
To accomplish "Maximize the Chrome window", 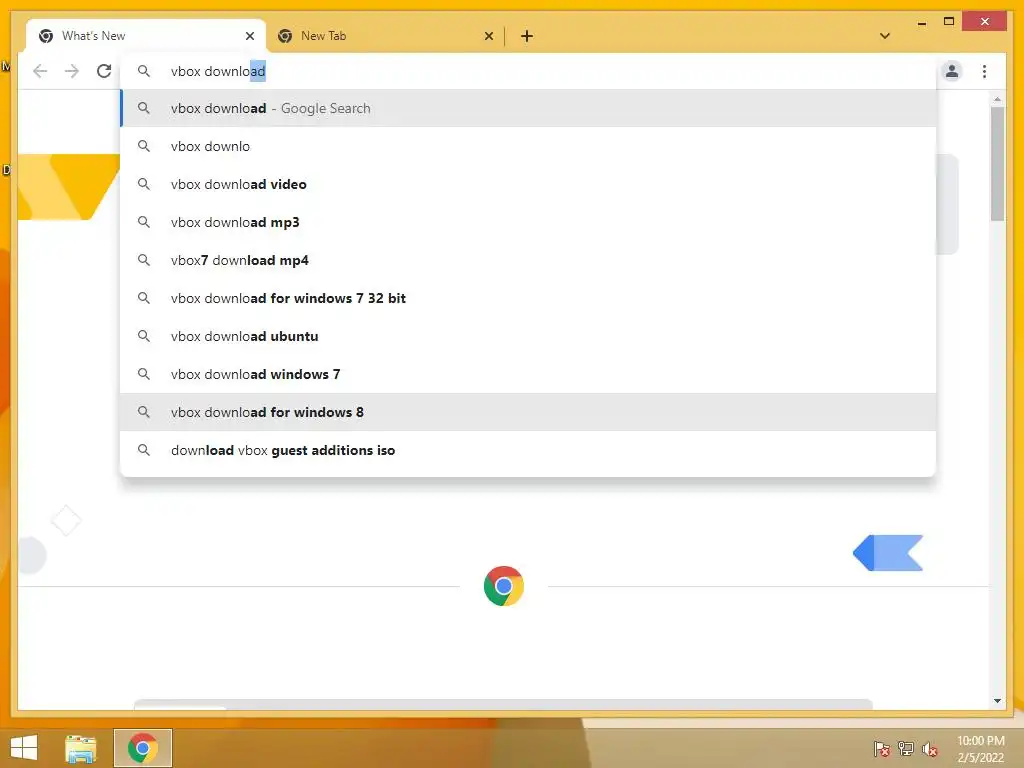I will click(949, 22).
